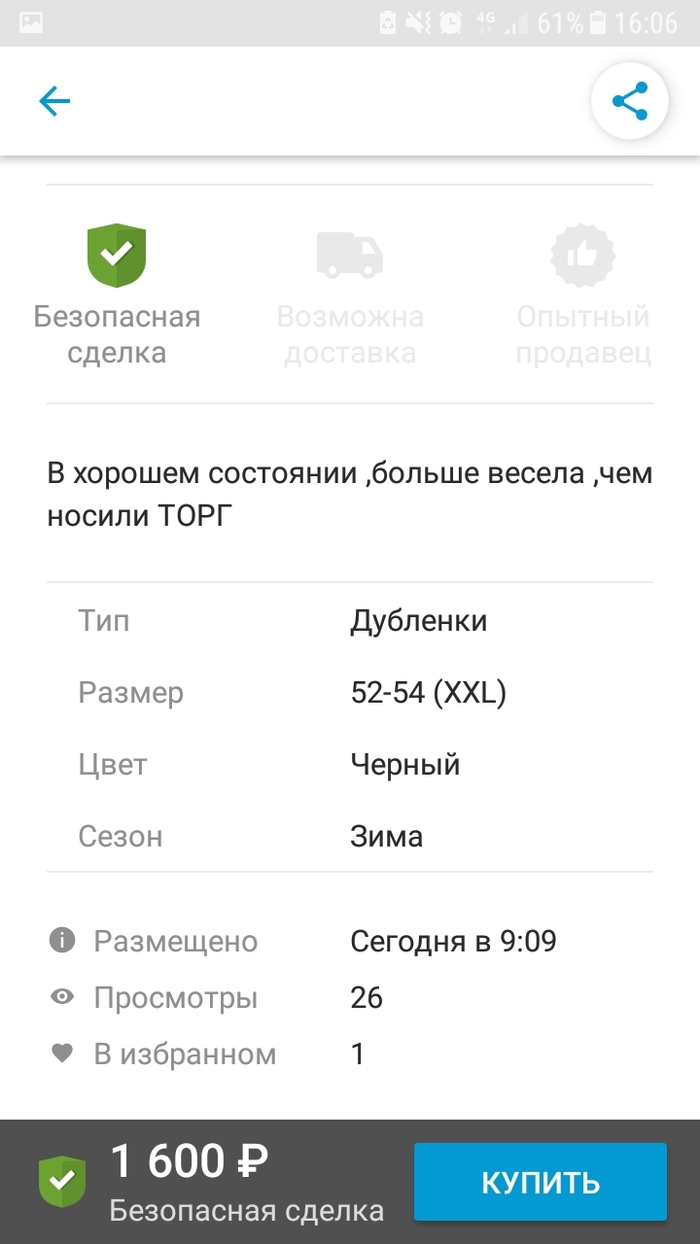Tap the green safe deal shield
This screenshot has height=1244, width=700.
[x=117, y=255]
